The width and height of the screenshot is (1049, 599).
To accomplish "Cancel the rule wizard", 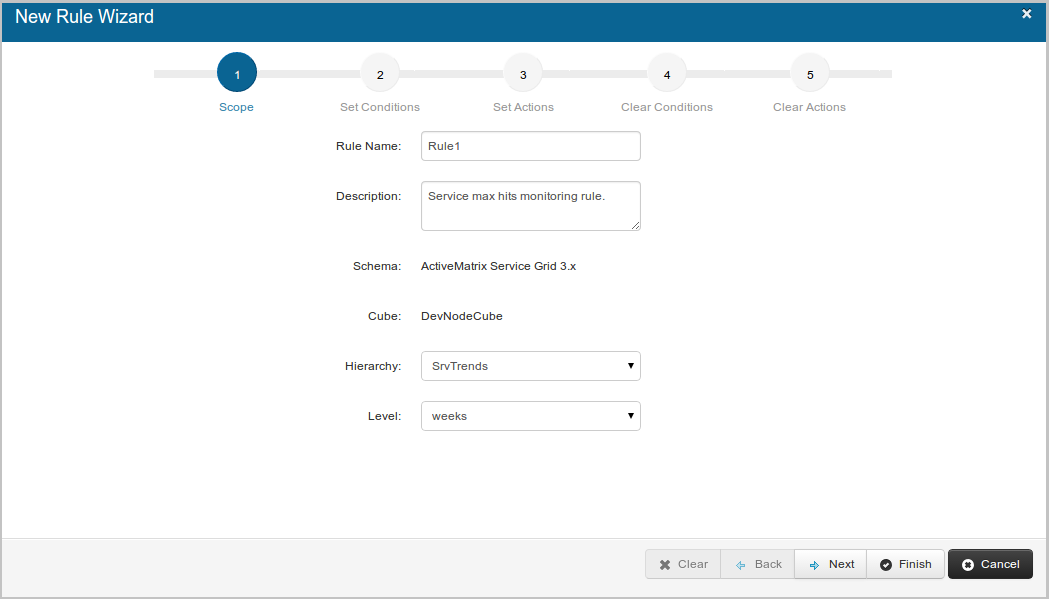I will pos(990,564).
